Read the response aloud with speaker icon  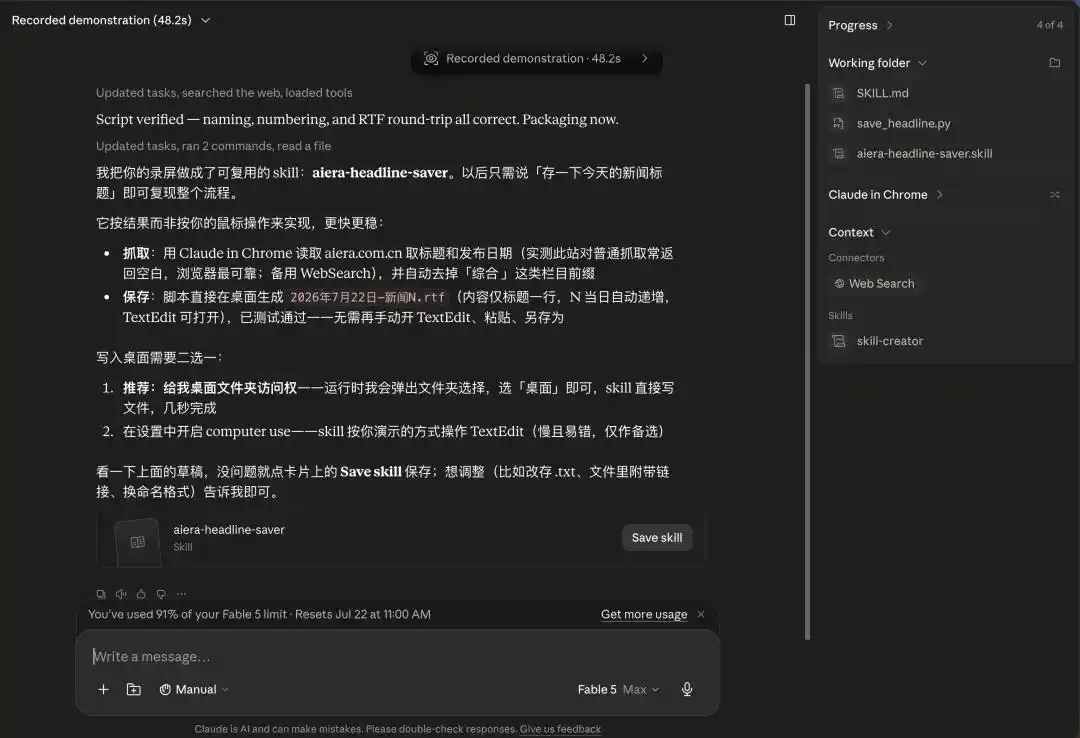[x=121, y=594]
